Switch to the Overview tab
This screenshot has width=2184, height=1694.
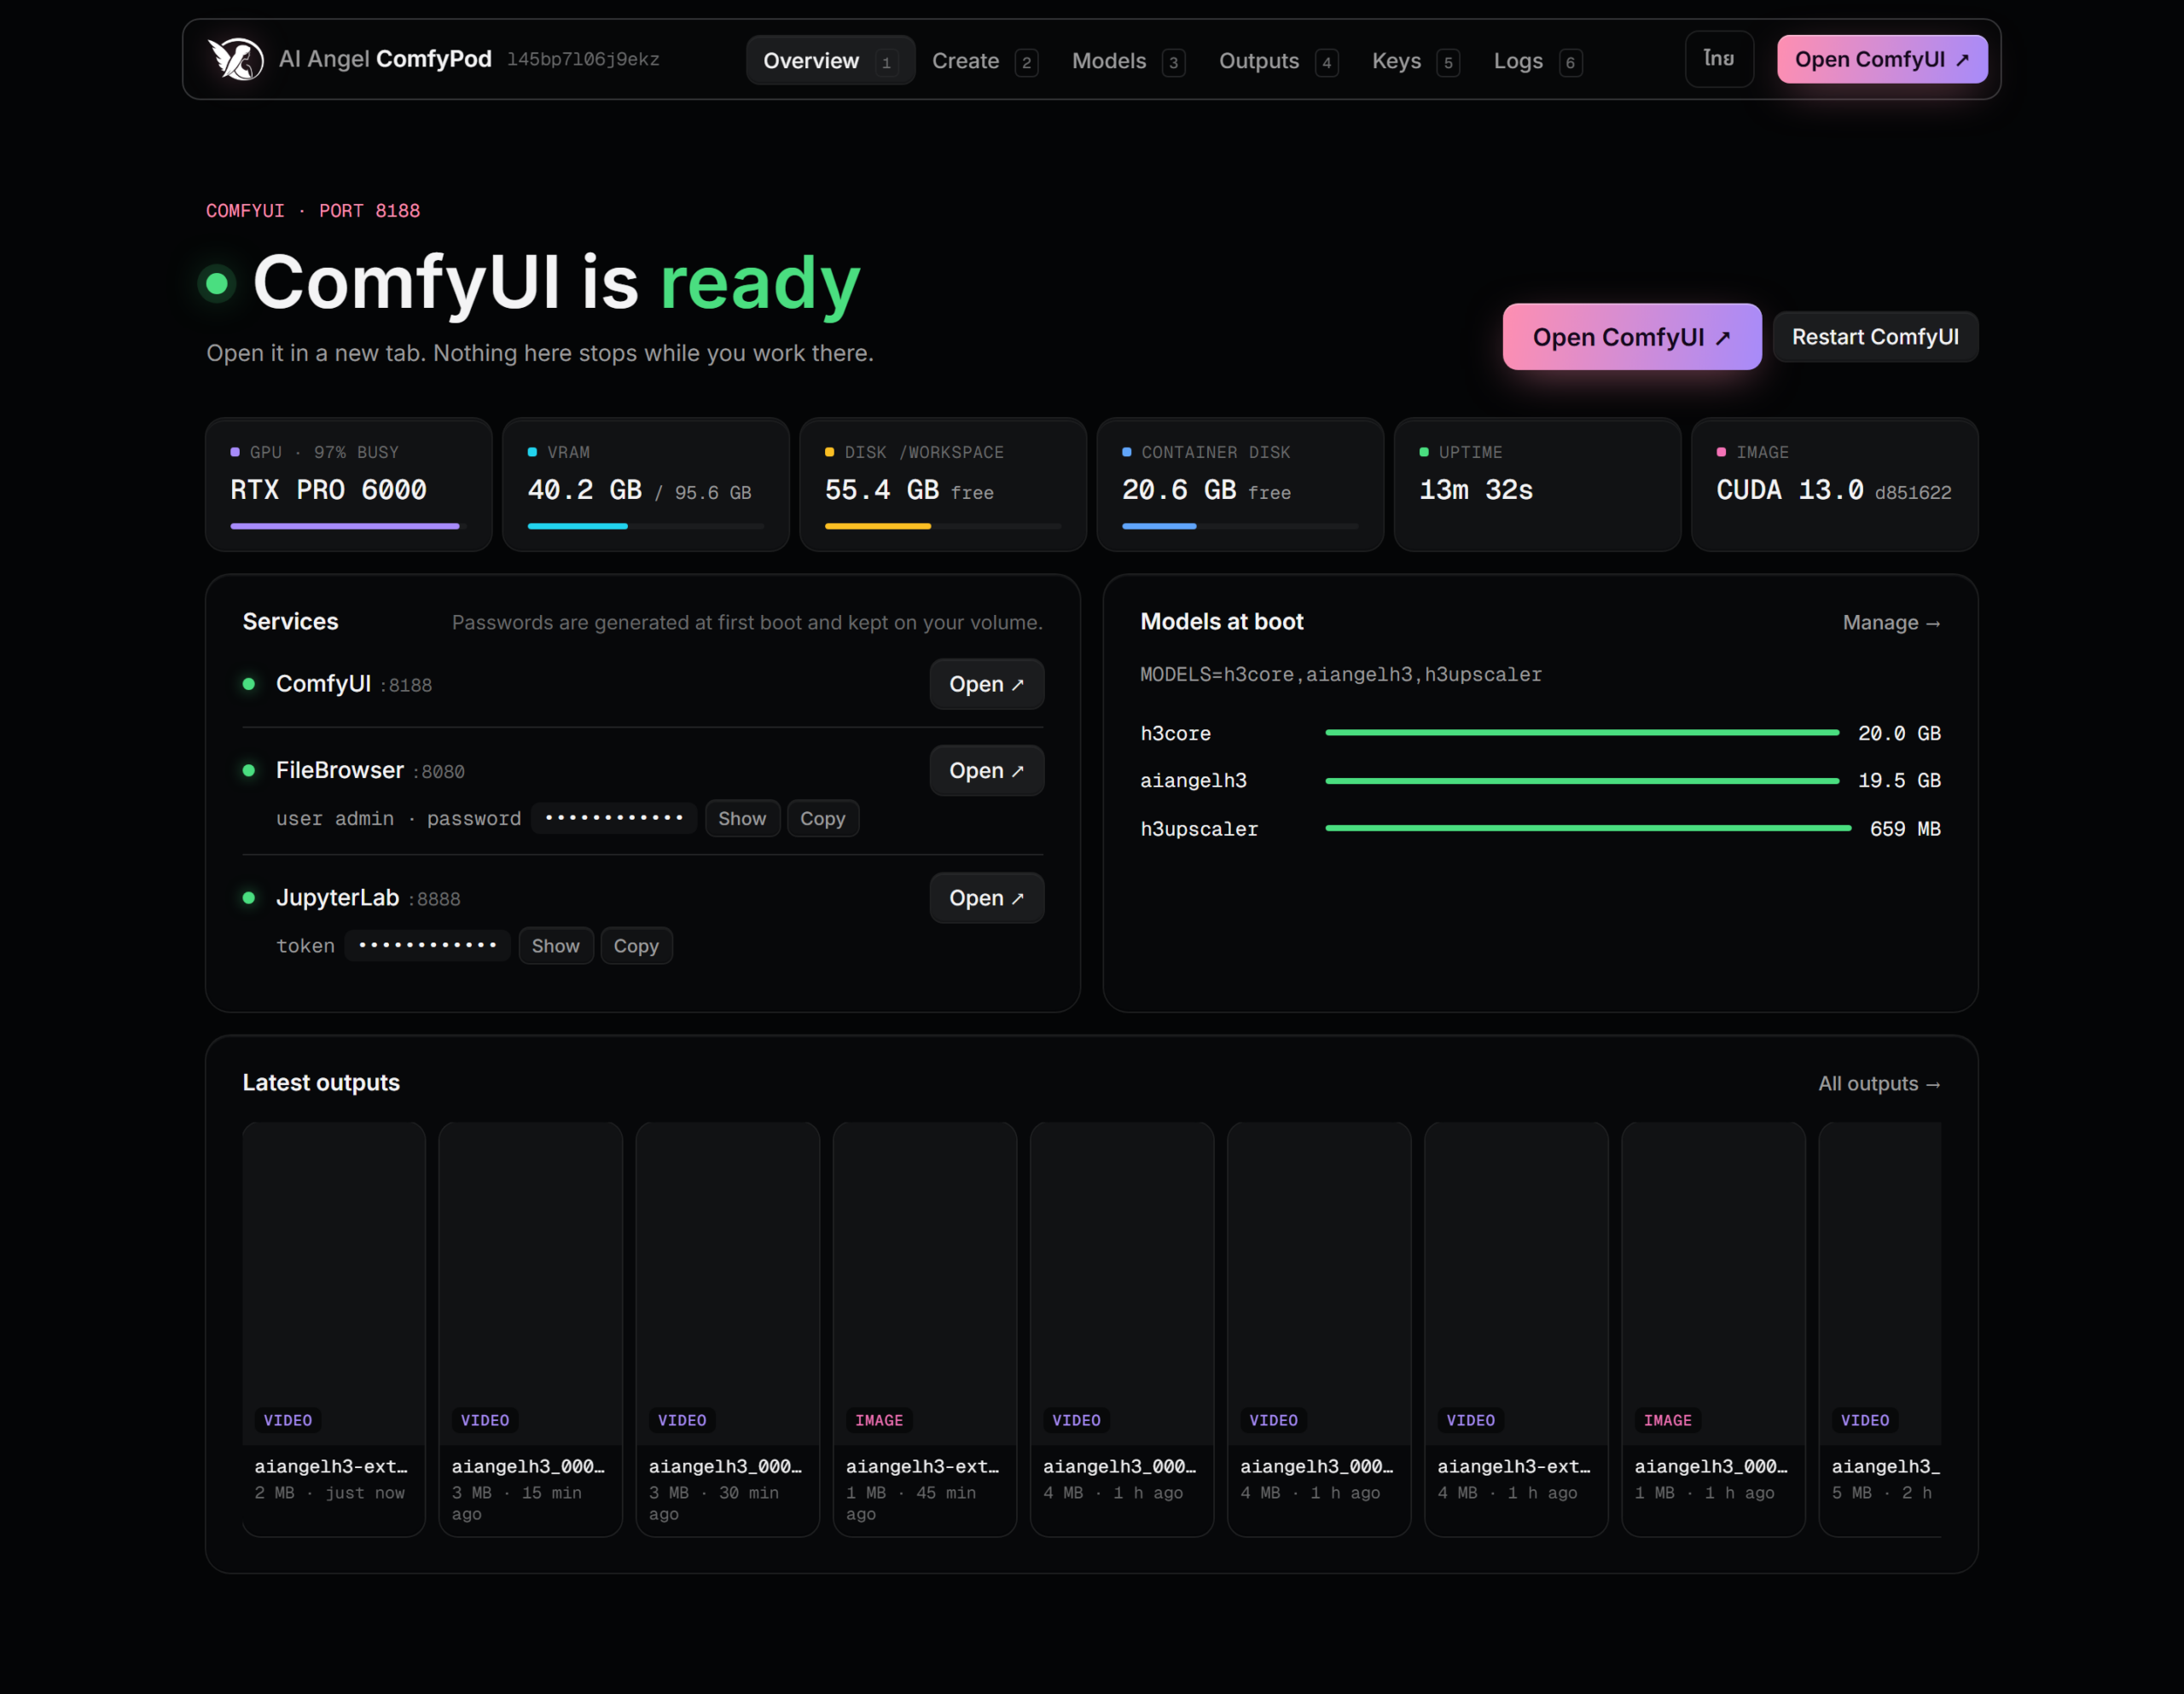[830, 60]
